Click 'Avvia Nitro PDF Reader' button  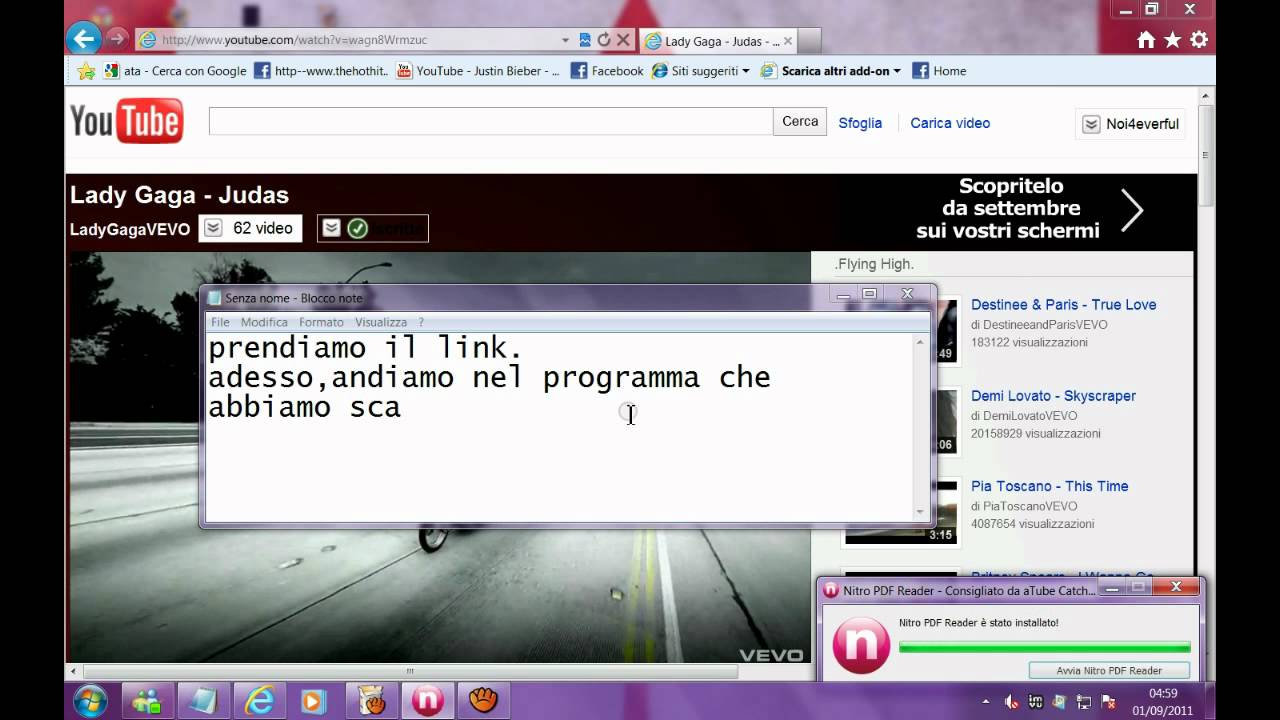tap(1109, 671)
